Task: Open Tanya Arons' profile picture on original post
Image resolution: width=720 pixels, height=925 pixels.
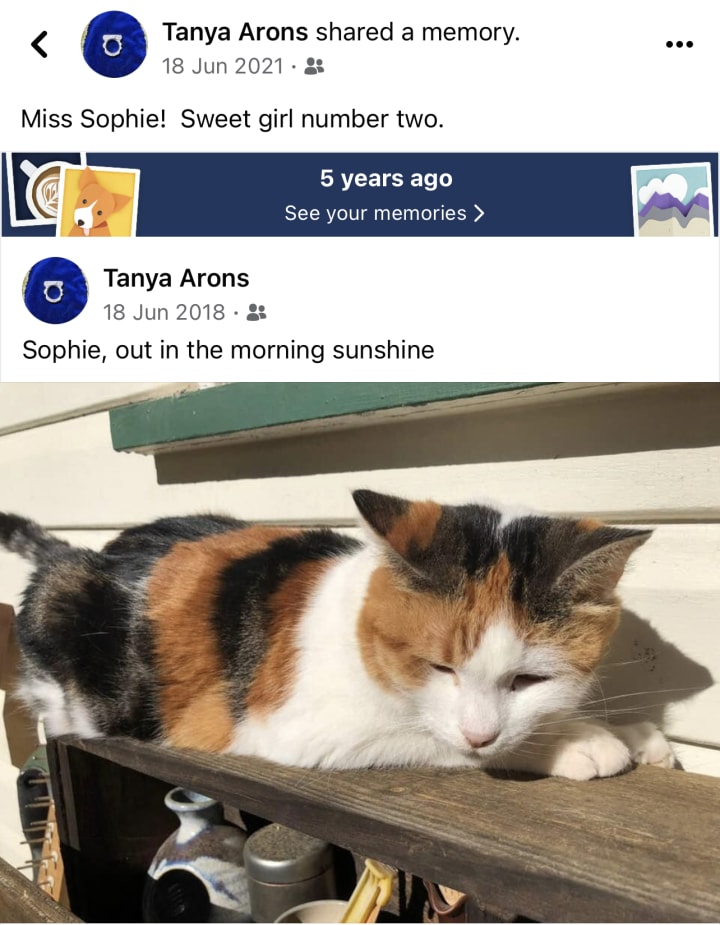Action: 55,290
